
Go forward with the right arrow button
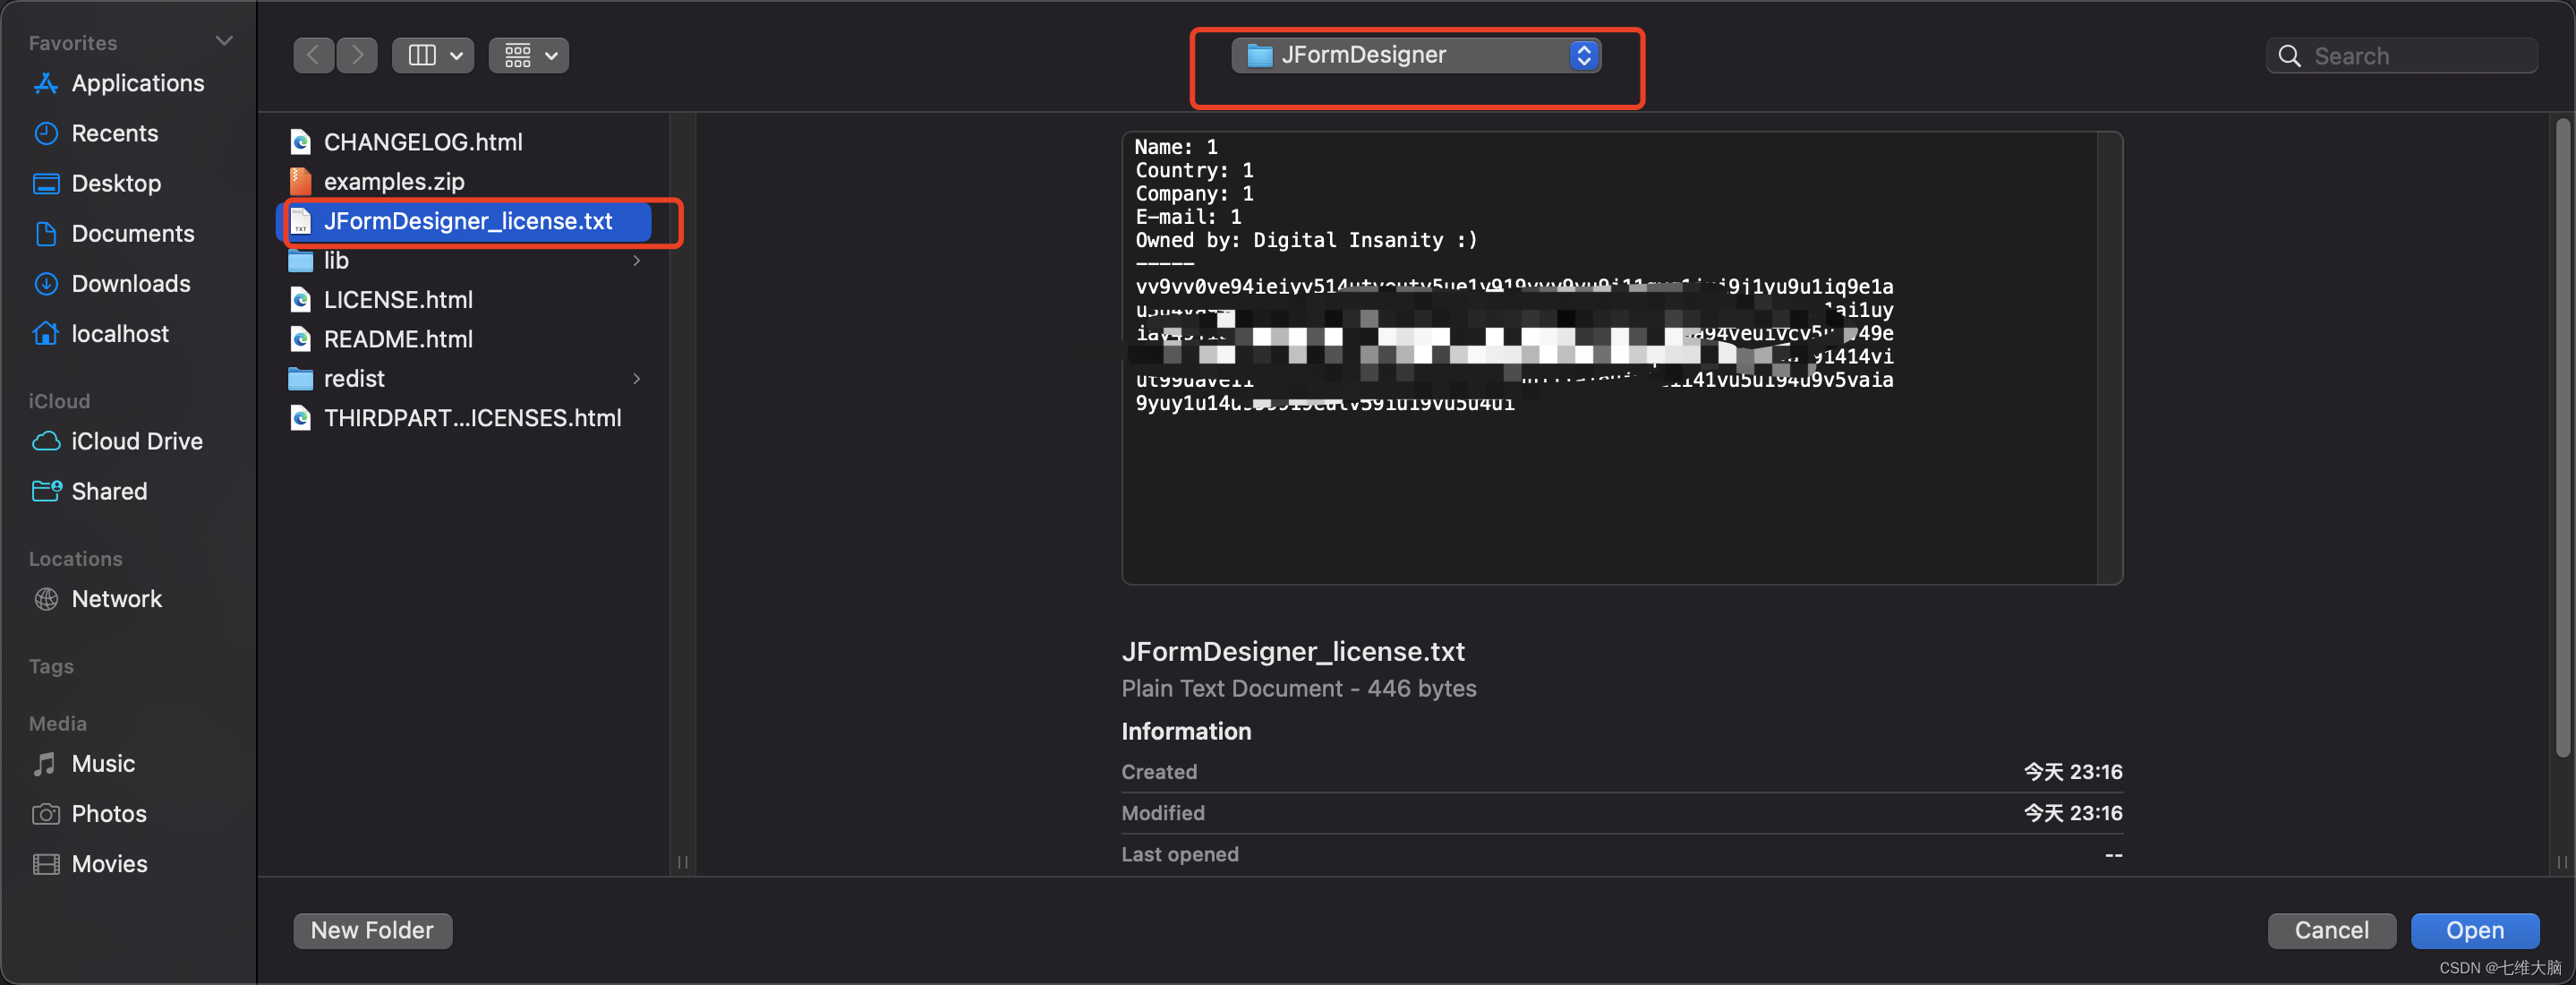357,55
